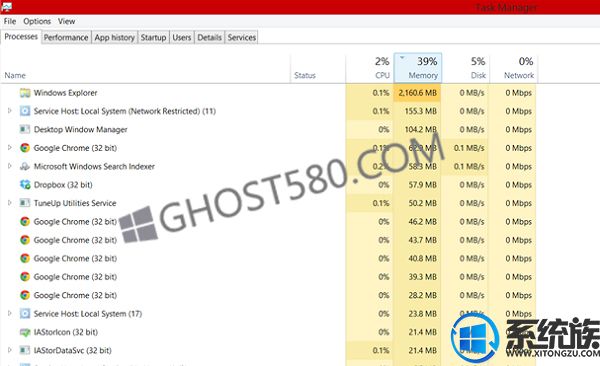Image resolution: width=600 pixels, height=366 pixels.
Task: Switch to the Performance tab
Action: click(66, 38)
